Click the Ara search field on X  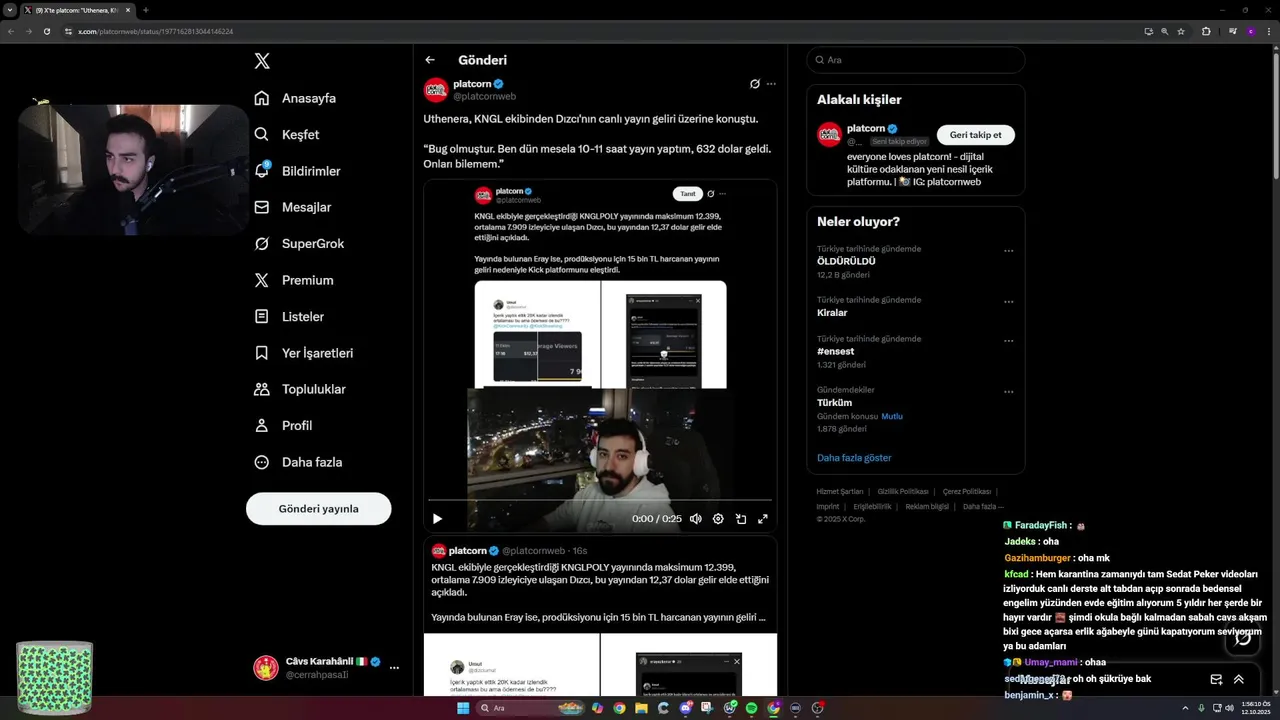(x=916, y=60)
